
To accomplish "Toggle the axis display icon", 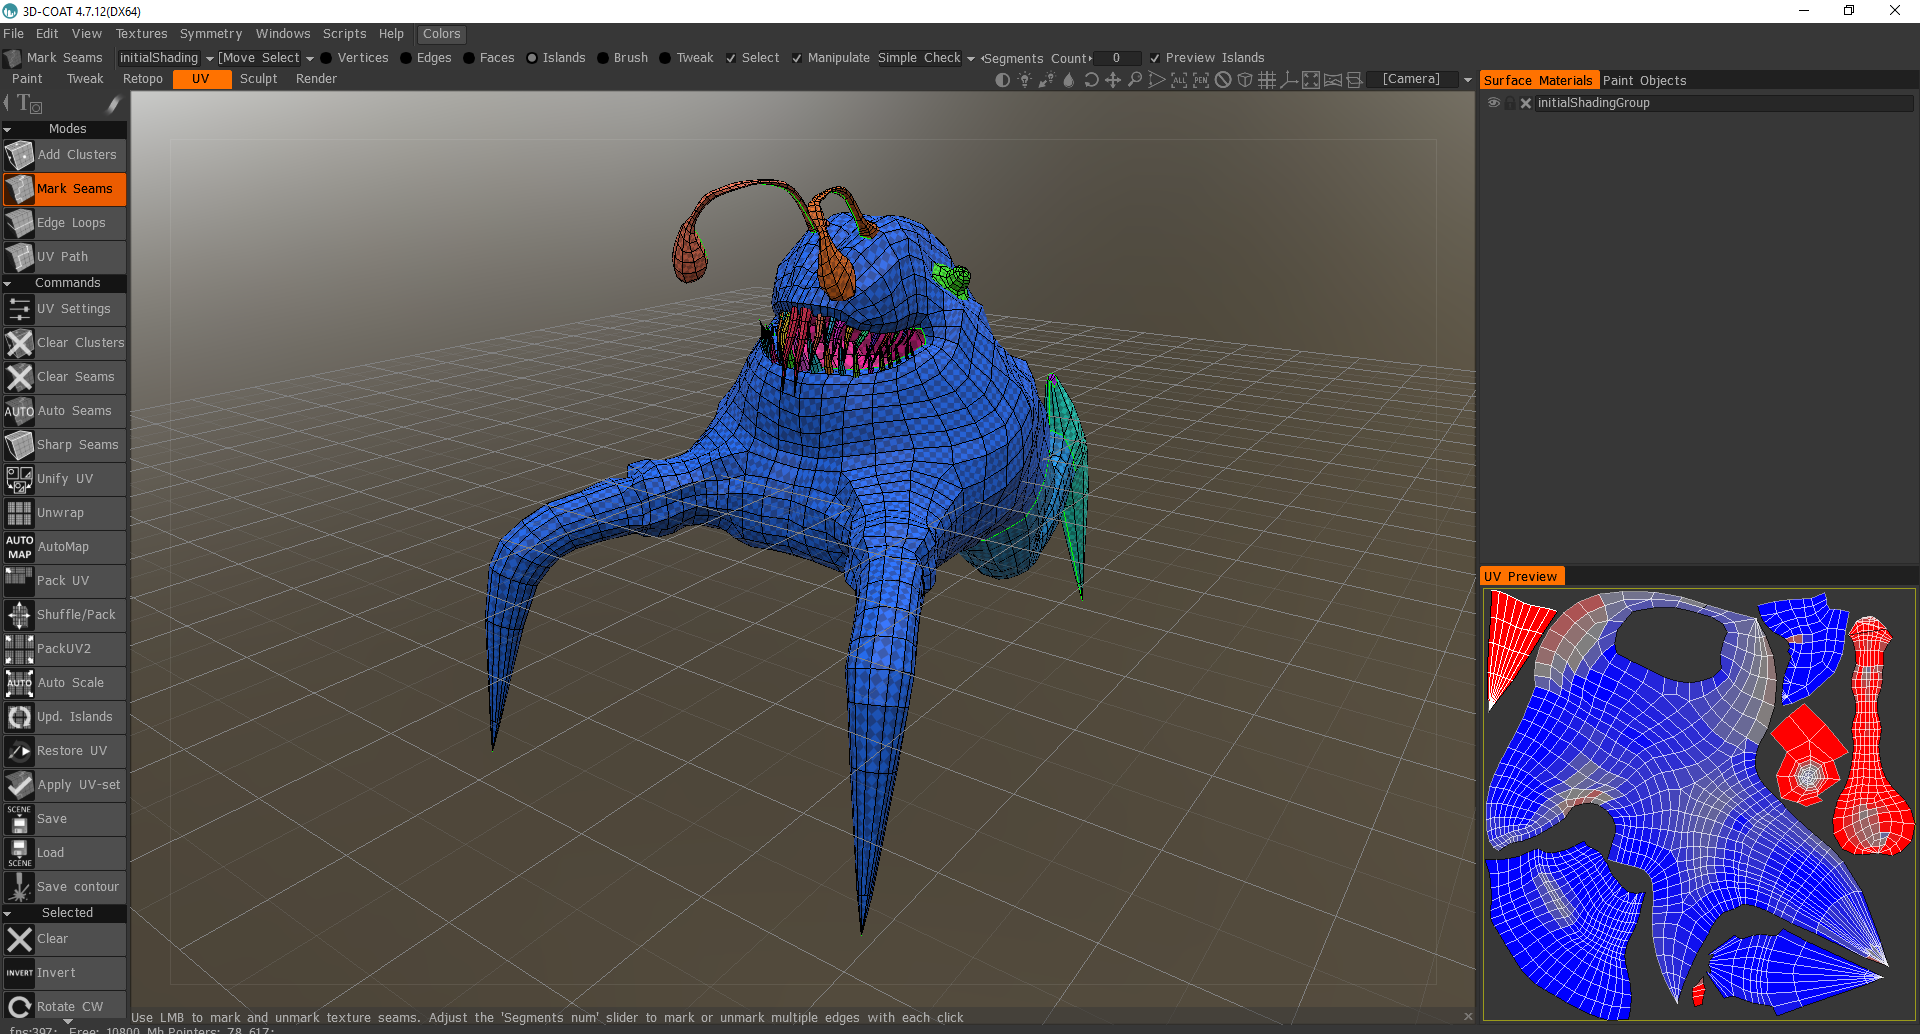I will point(1289,80).
